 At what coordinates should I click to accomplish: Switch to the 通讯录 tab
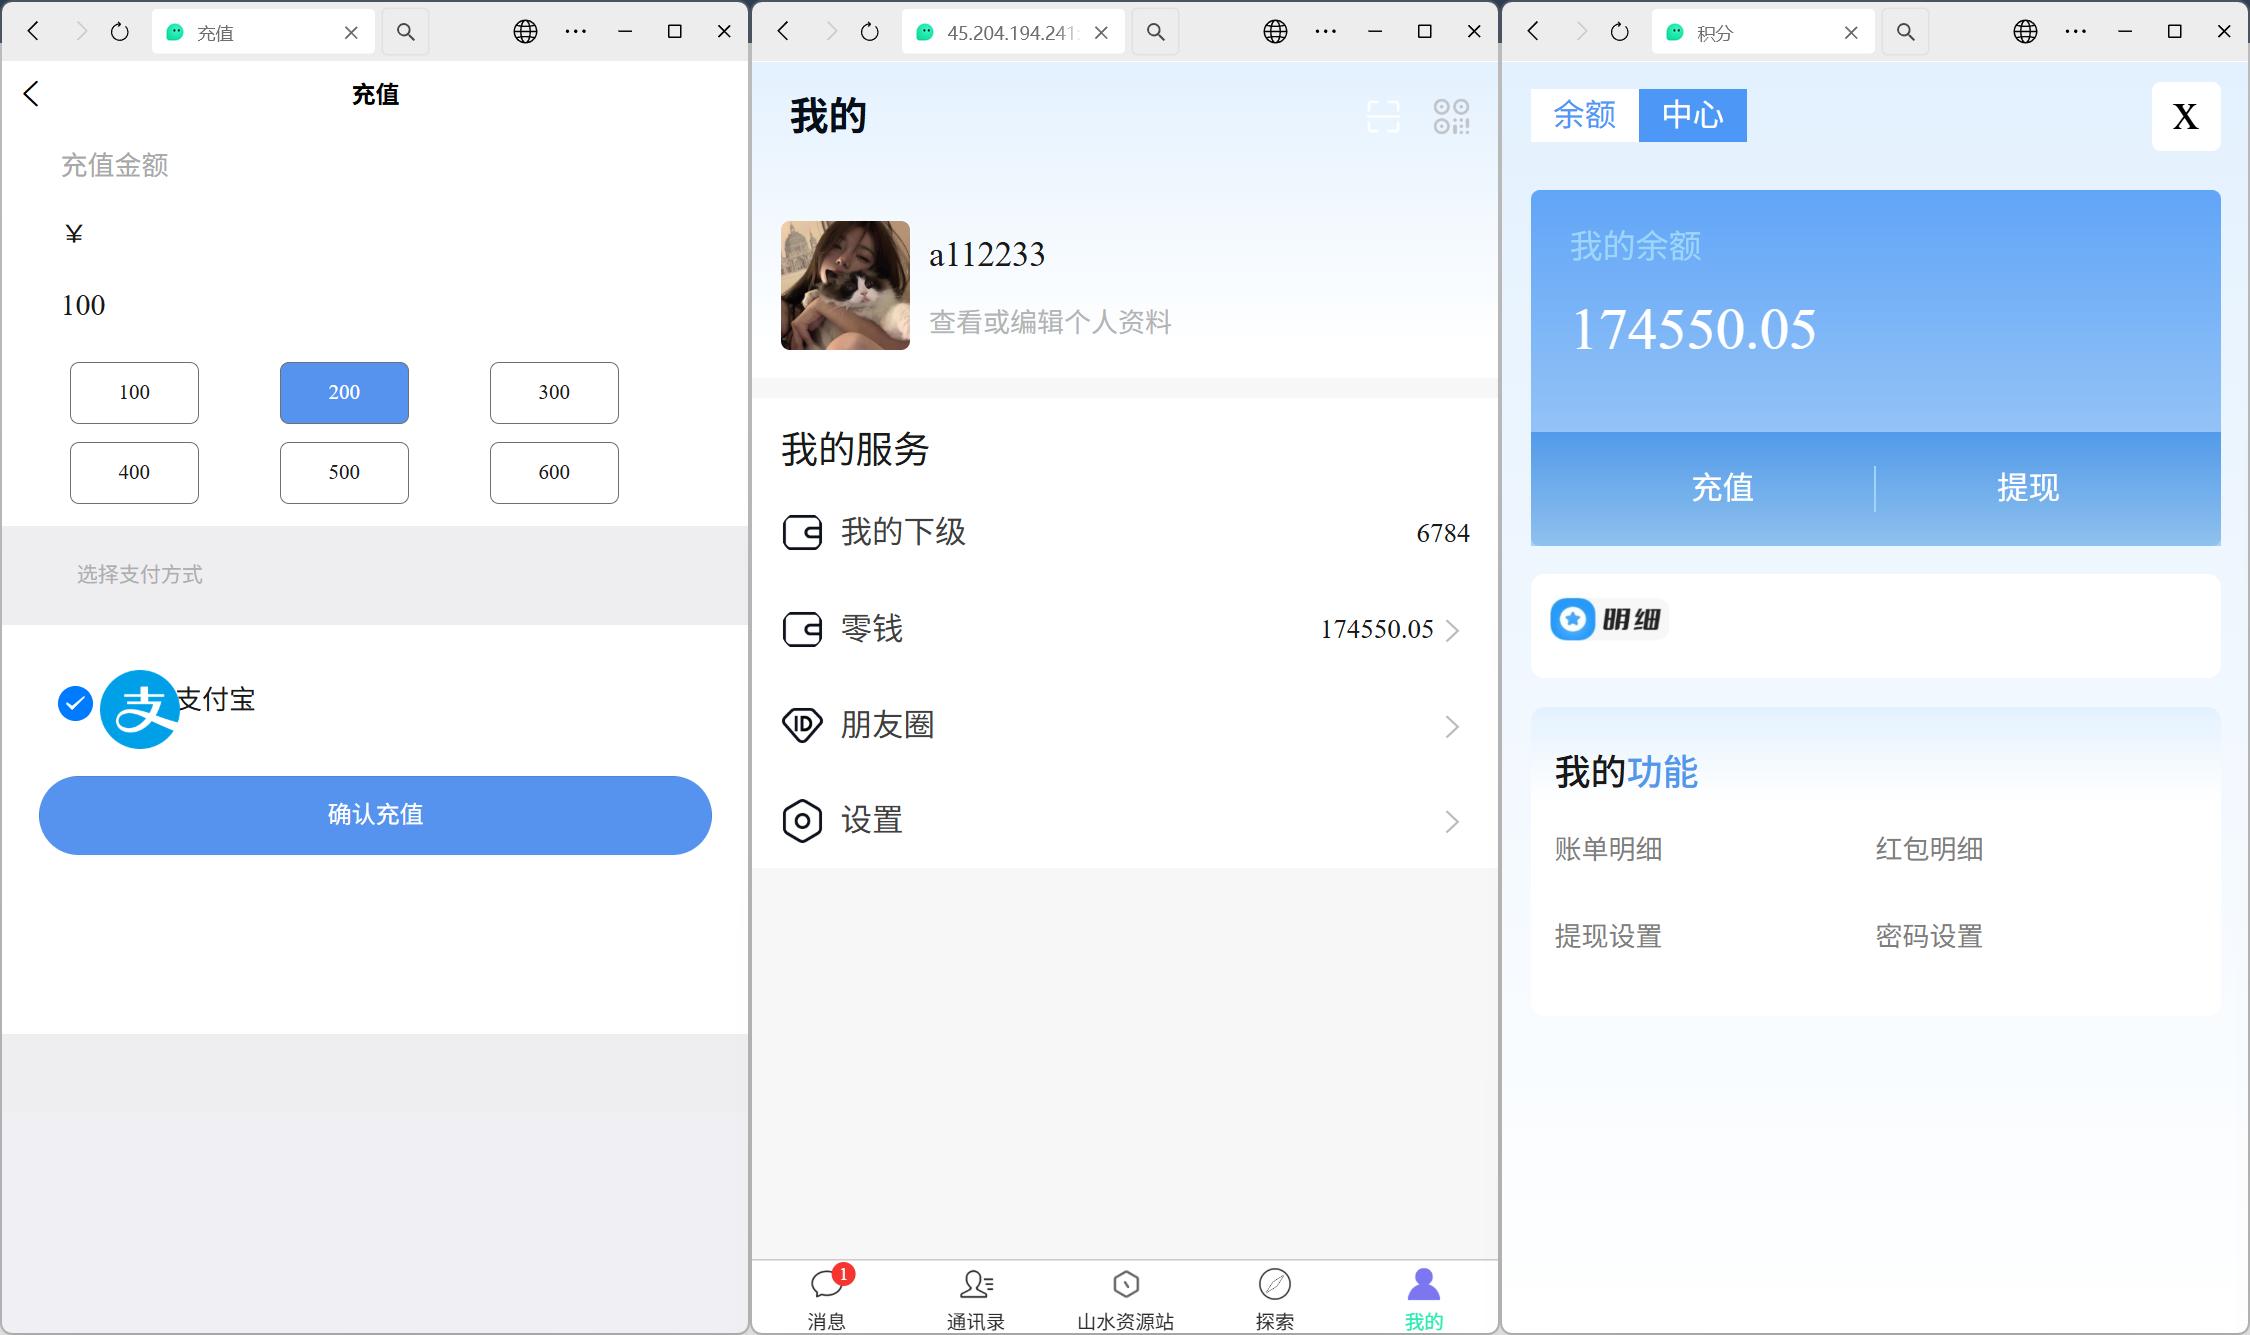(976, 1298)
